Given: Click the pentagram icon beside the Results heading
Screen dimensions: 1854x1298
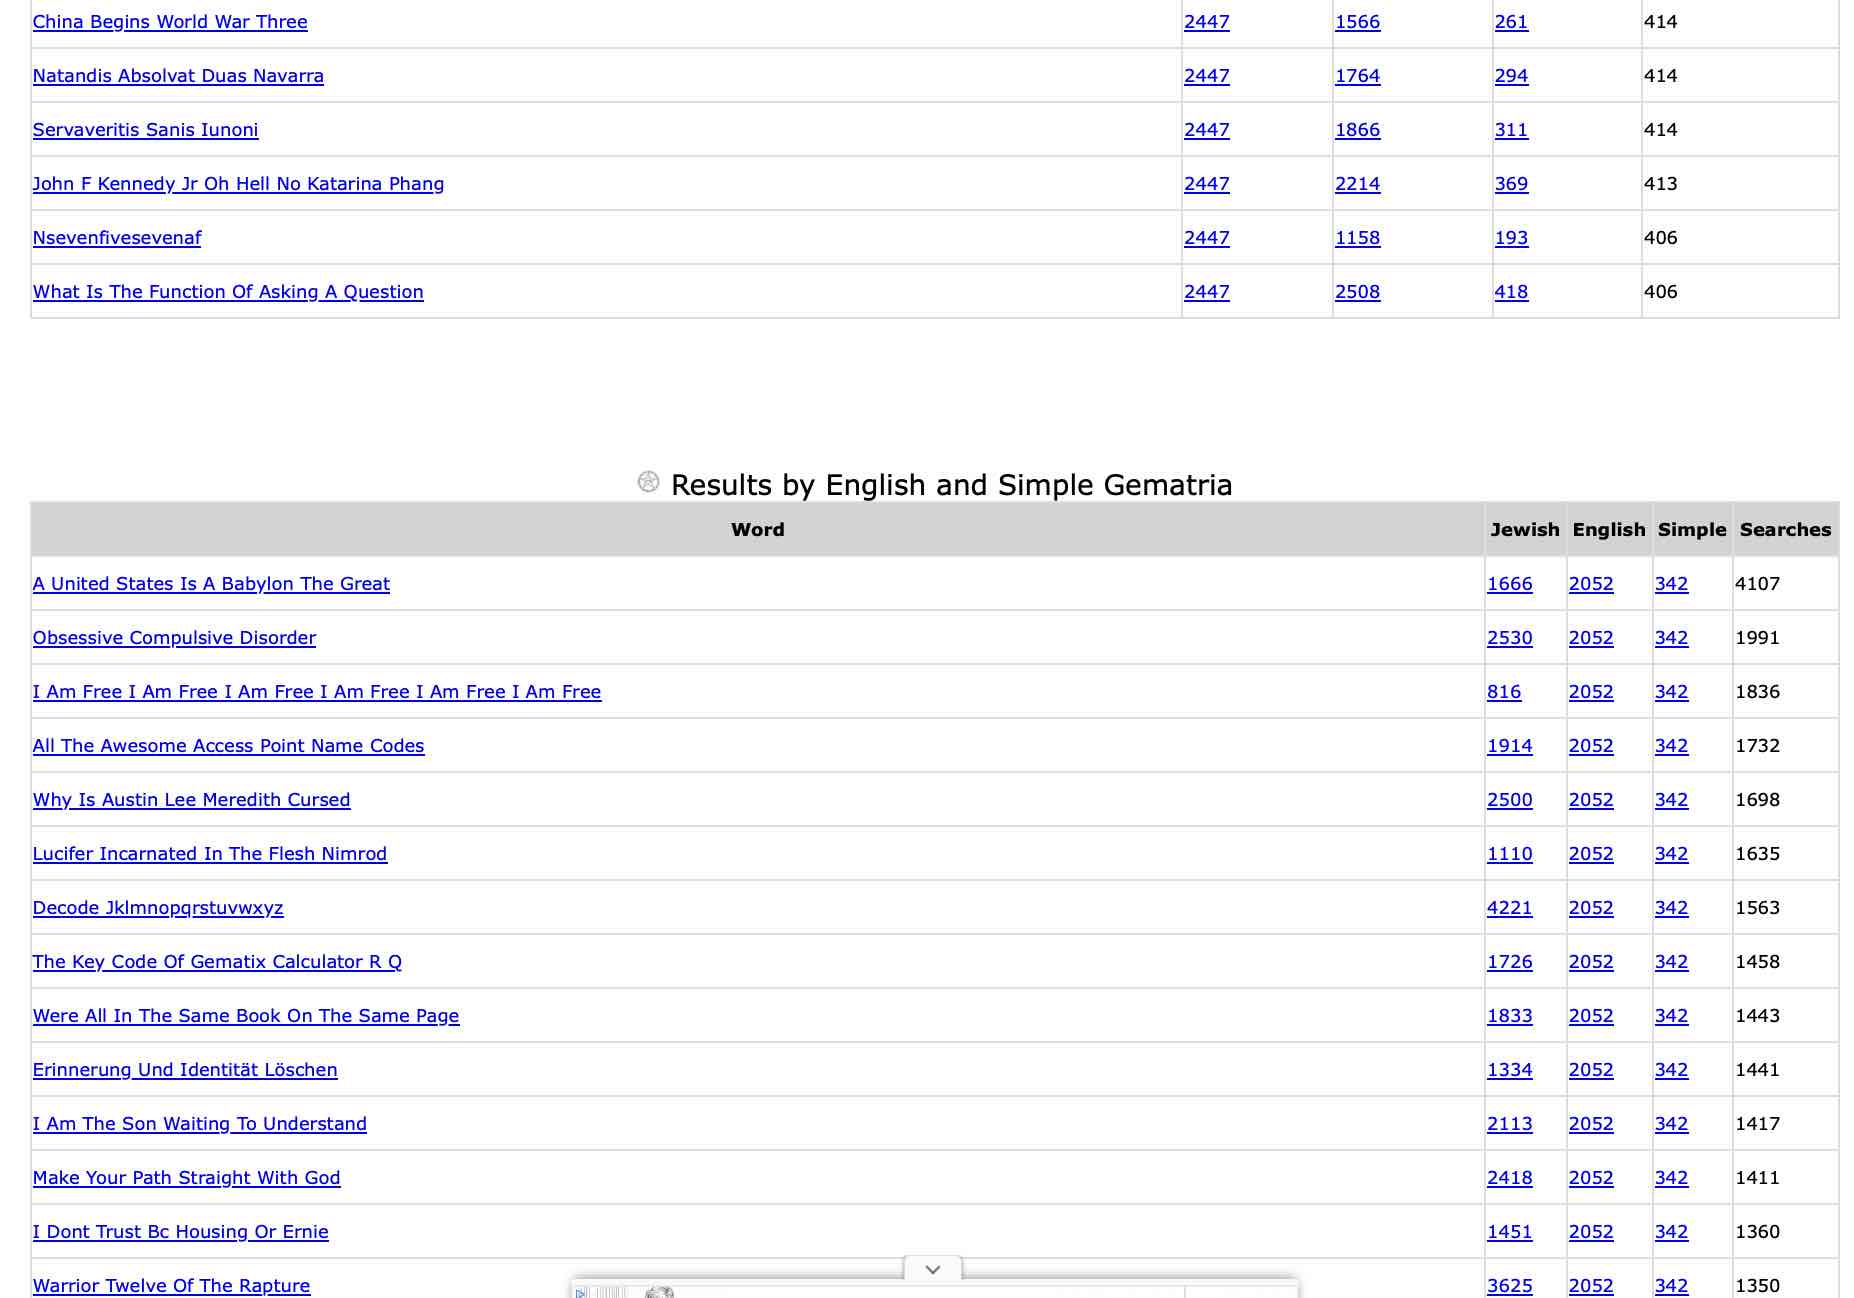Looking at the screenshot, I should tap(648, 482).
